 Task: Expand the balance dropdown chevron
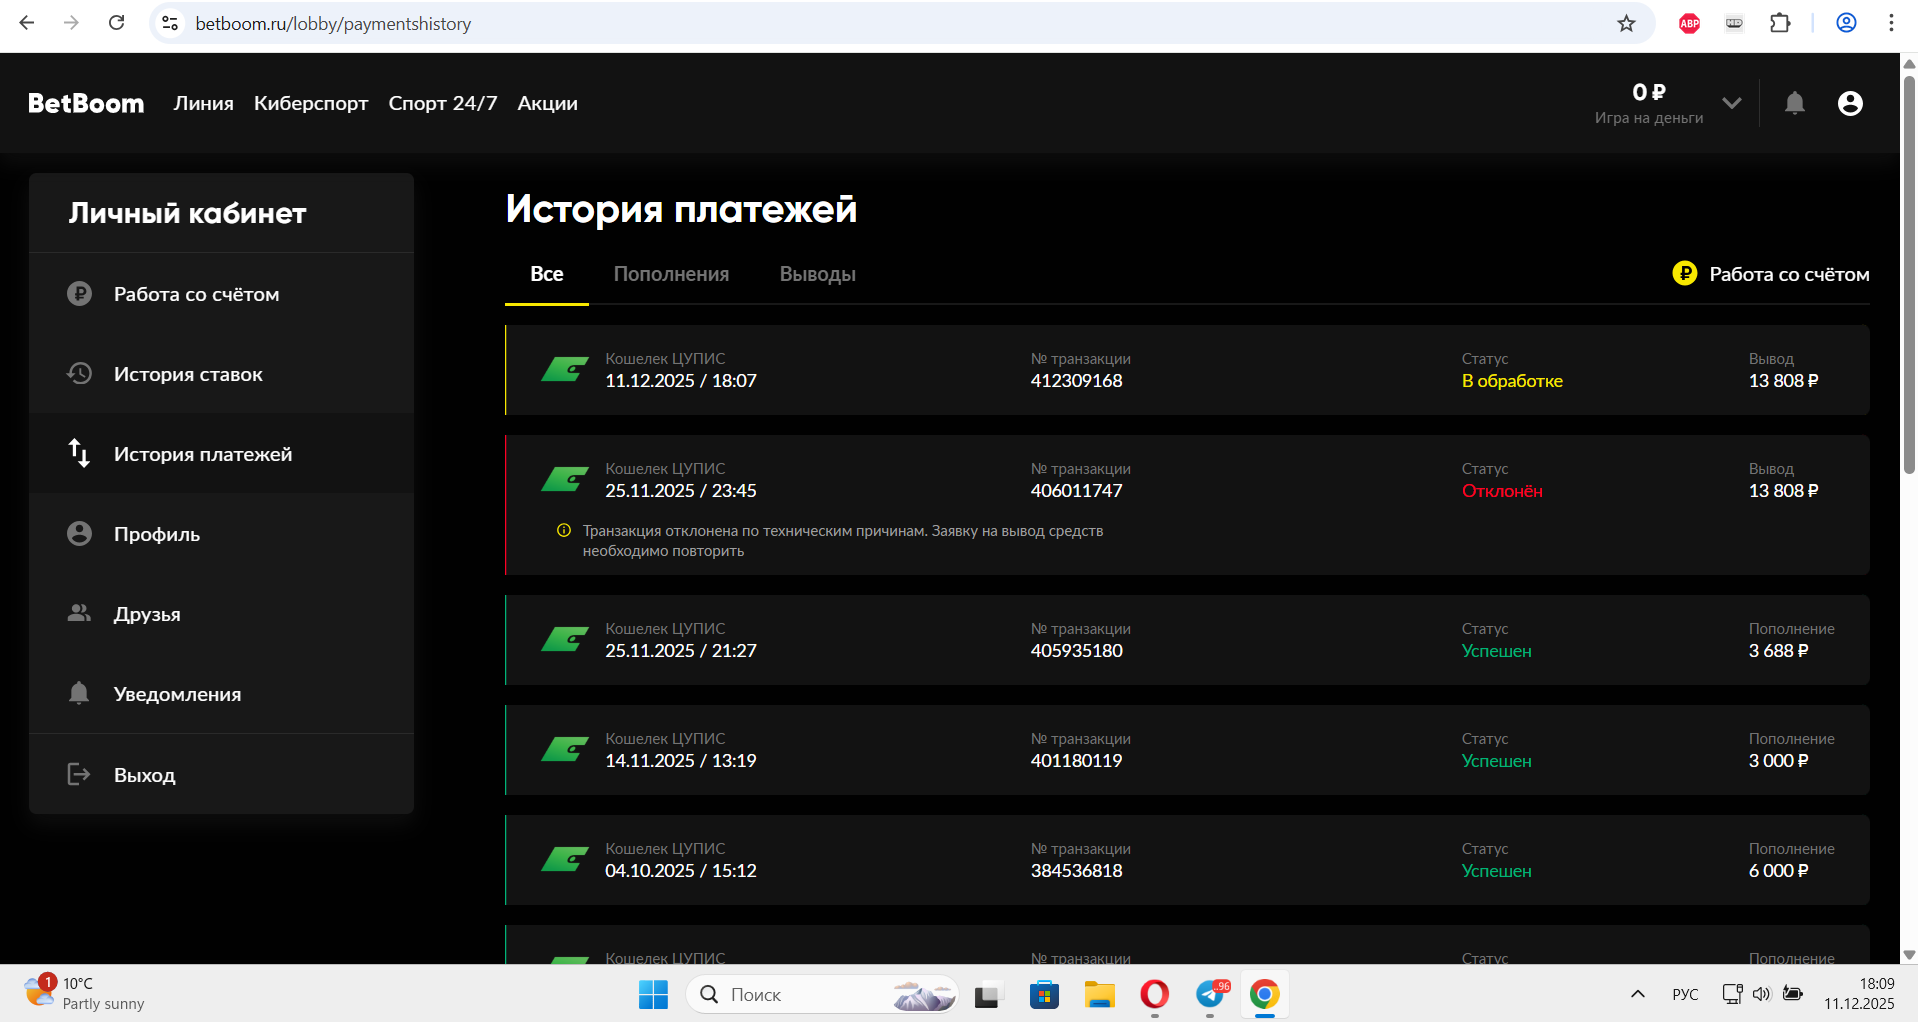1732,103
